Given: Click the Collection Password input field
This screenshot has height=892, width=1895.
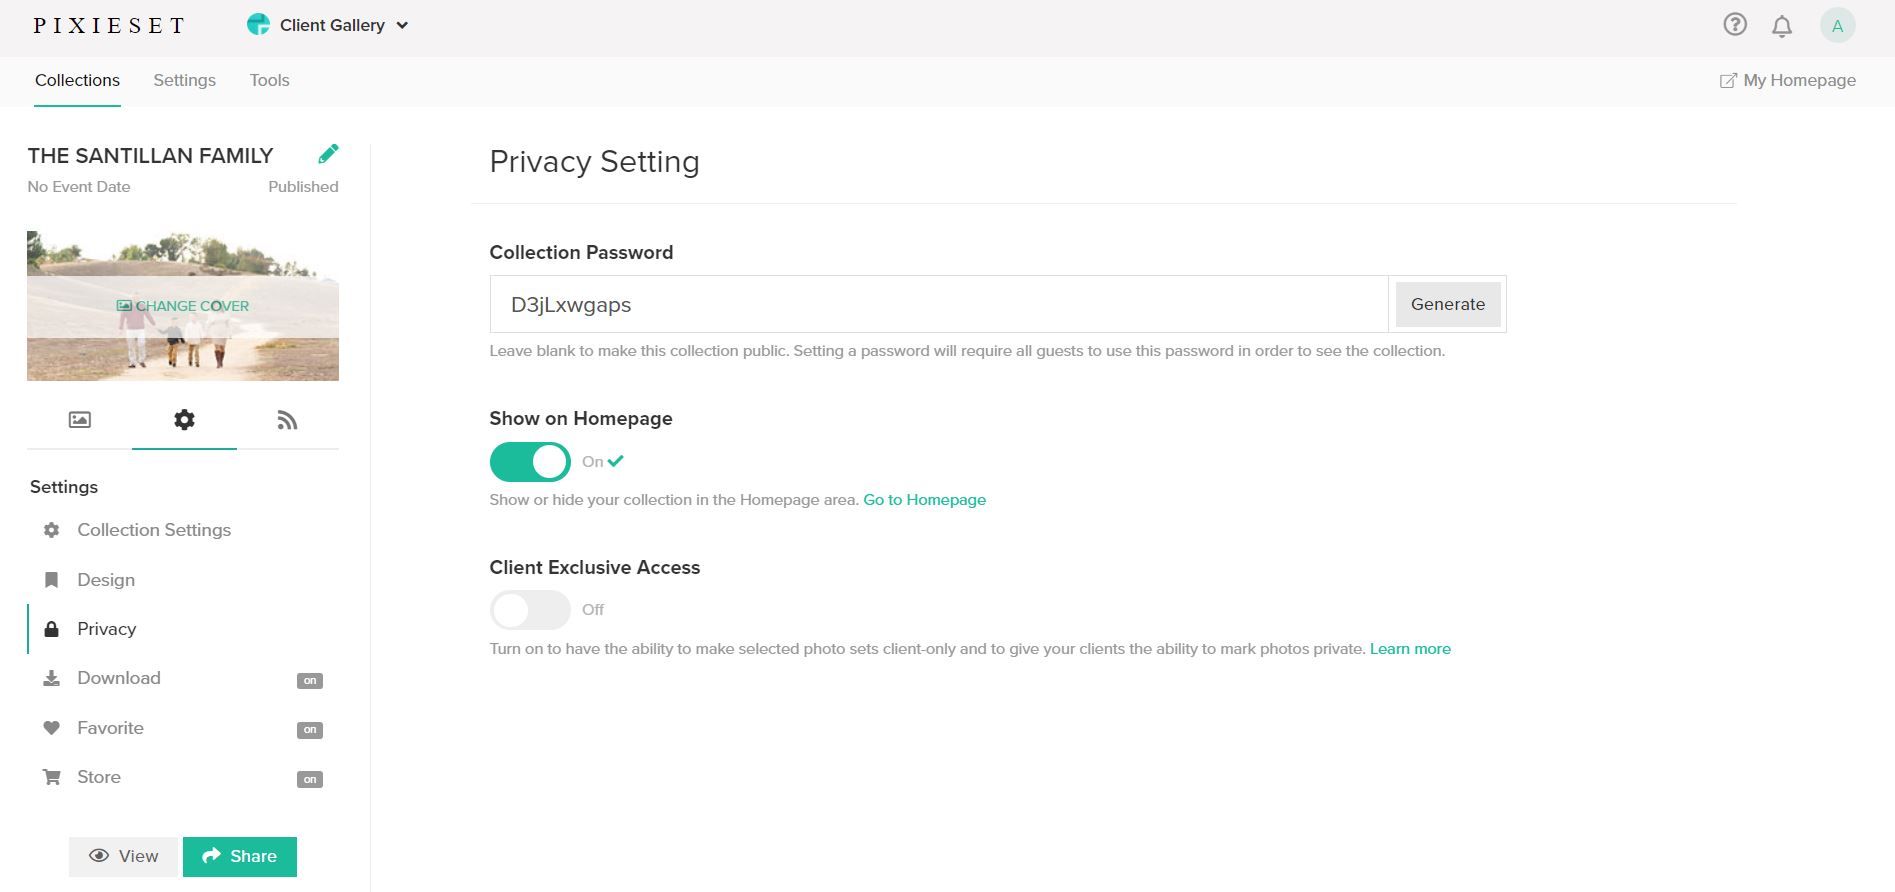Looking at the screenshot, I should (938, 305).
